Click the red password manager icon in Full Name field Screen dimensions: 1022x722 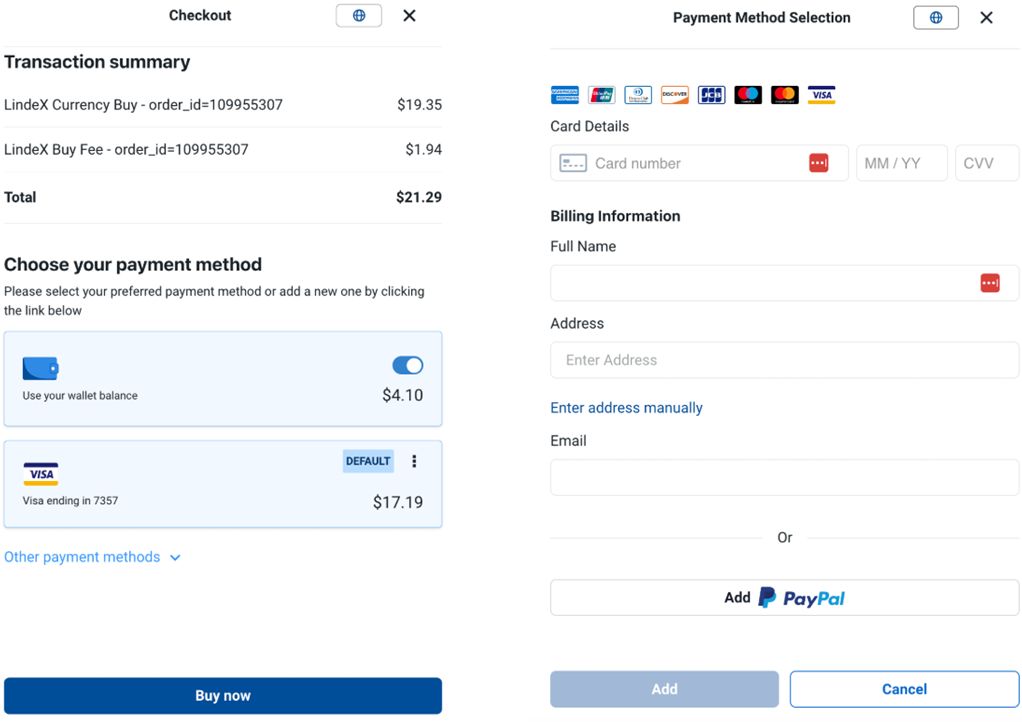coord(990,283)
